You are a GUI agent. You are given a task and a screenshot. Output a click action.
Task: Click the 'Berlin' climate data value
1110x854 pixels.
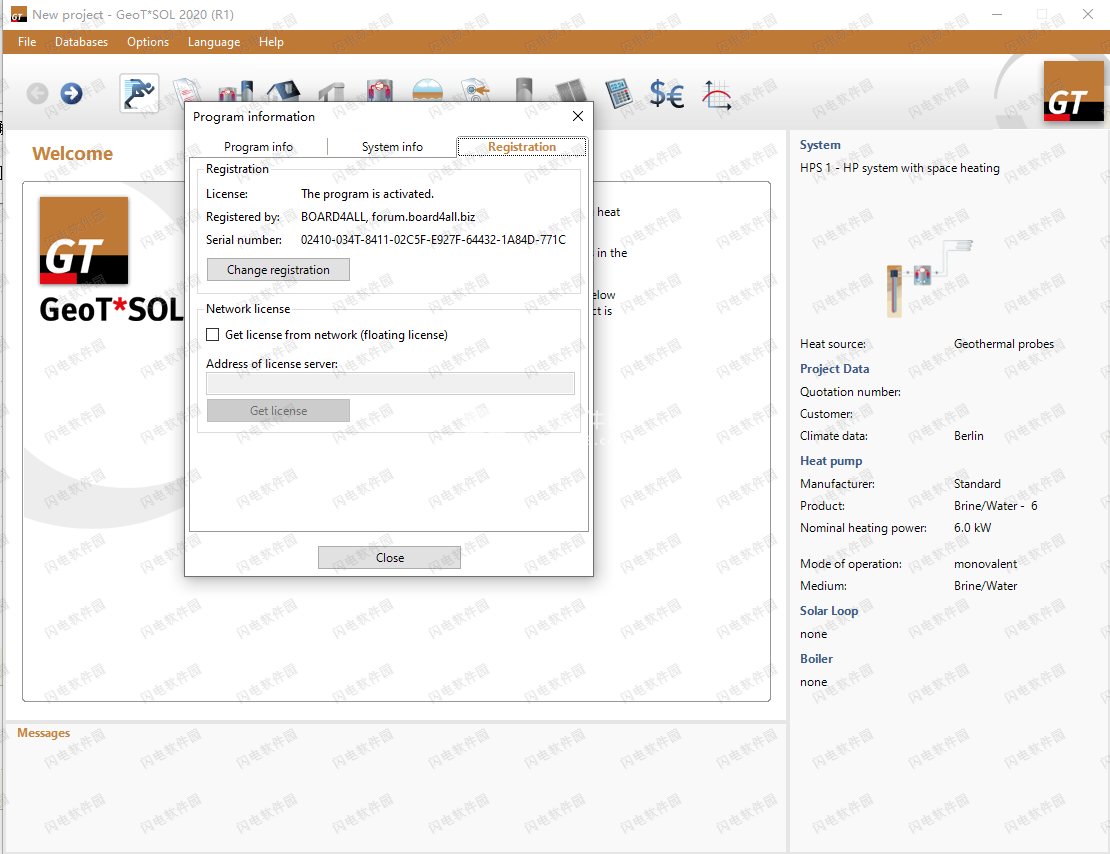pos(968,436)
